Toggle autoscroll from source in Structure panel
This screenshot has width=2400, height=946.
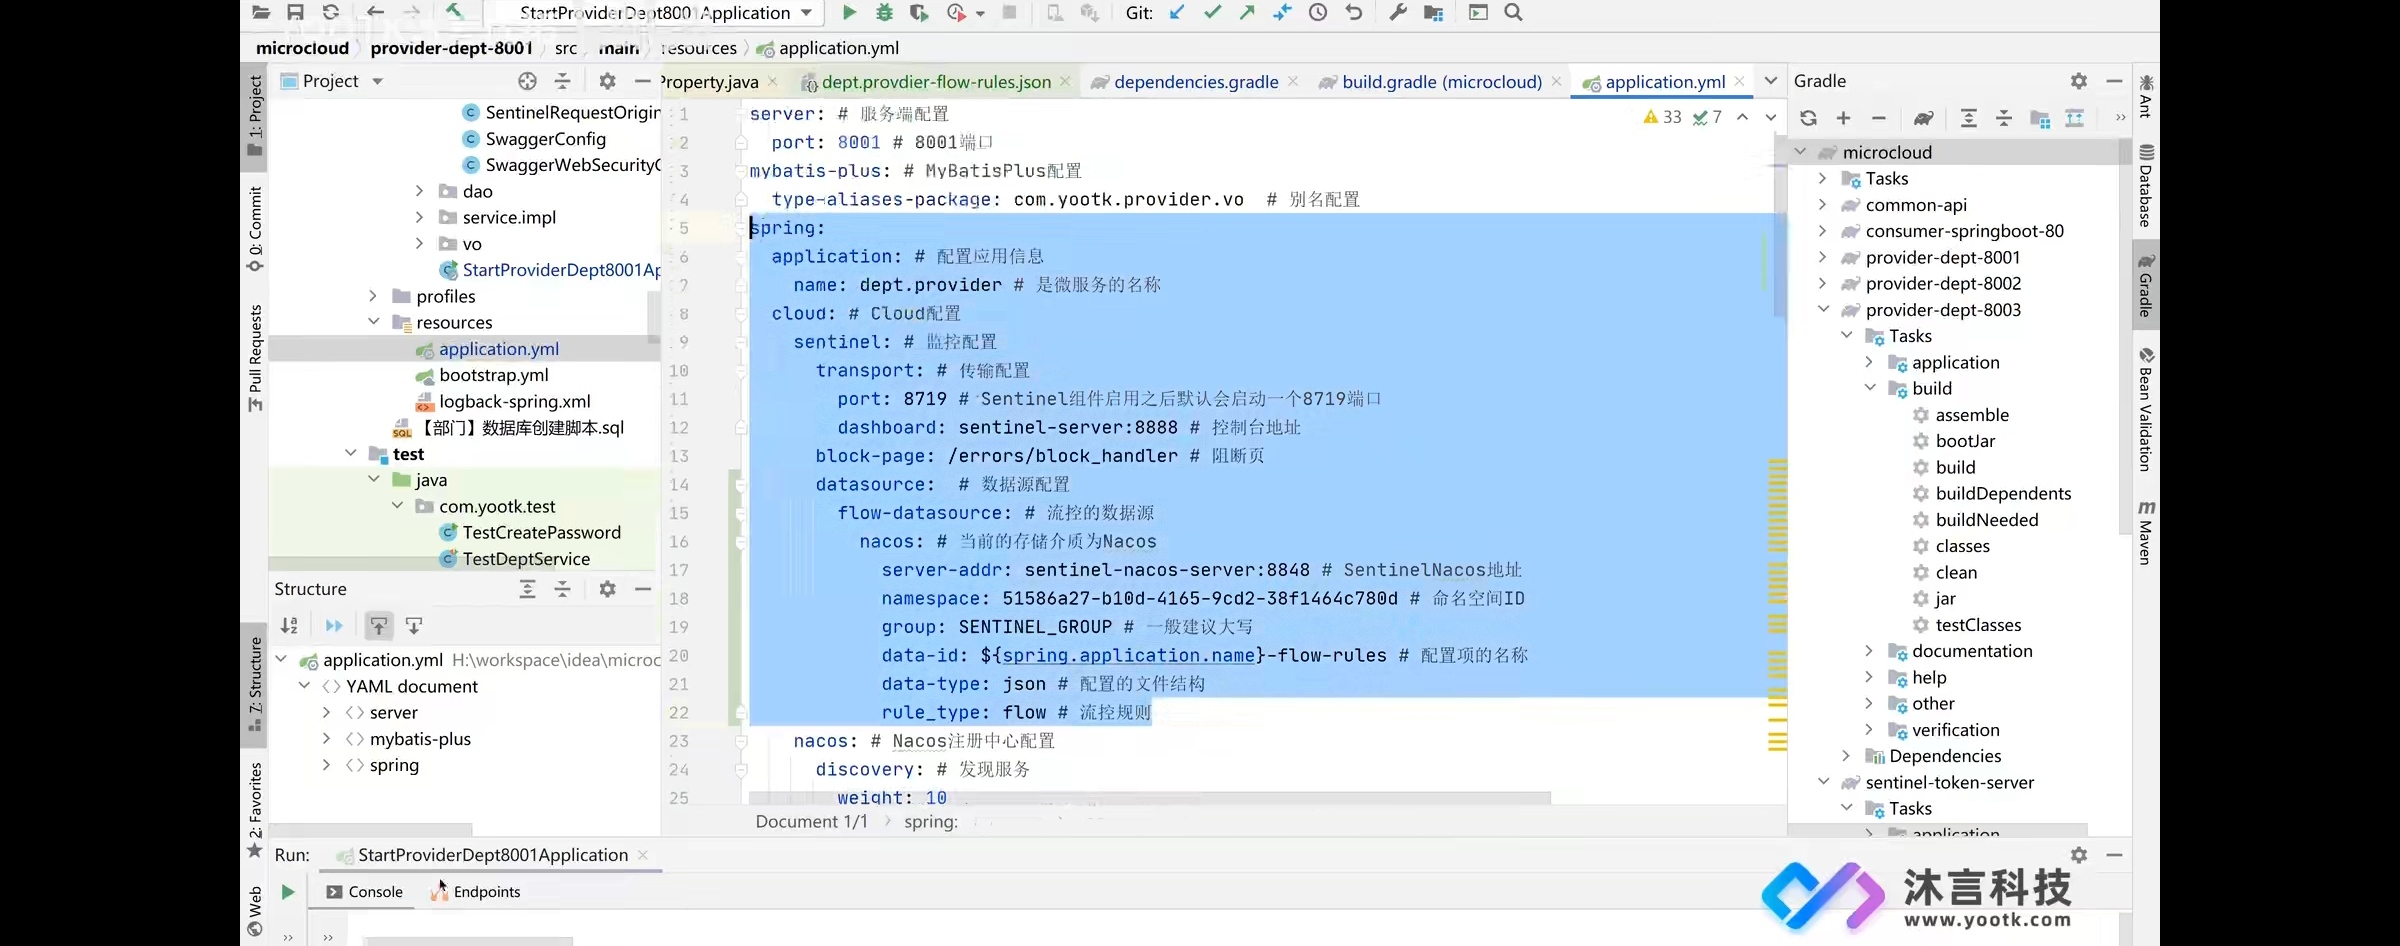(x=414, y=626)
